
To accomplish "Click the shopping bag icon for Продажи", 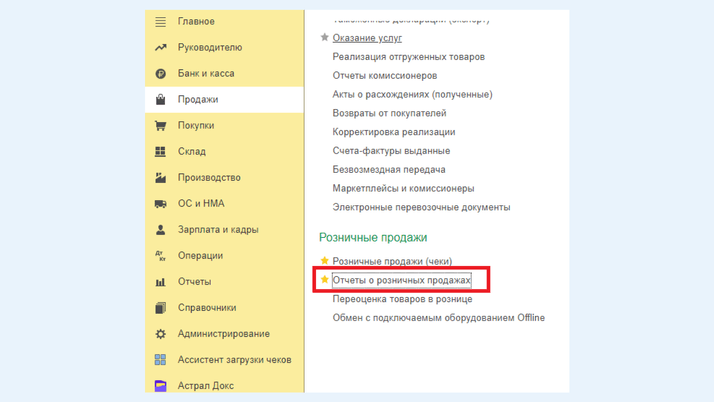I will click(x=160, y=99).
